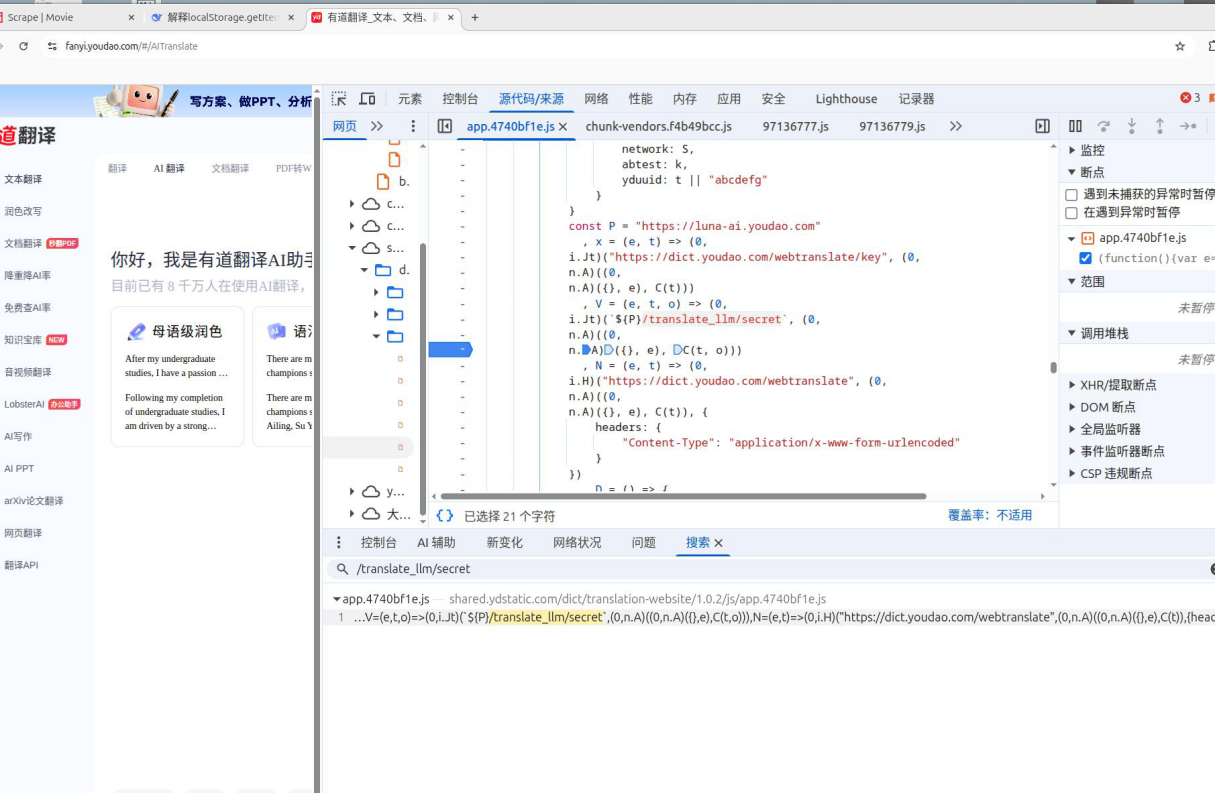Toggle the device toolbar icon
The height and width of the screenshot is (793, 1215).
pyautogui.click(x=367, y=99)
